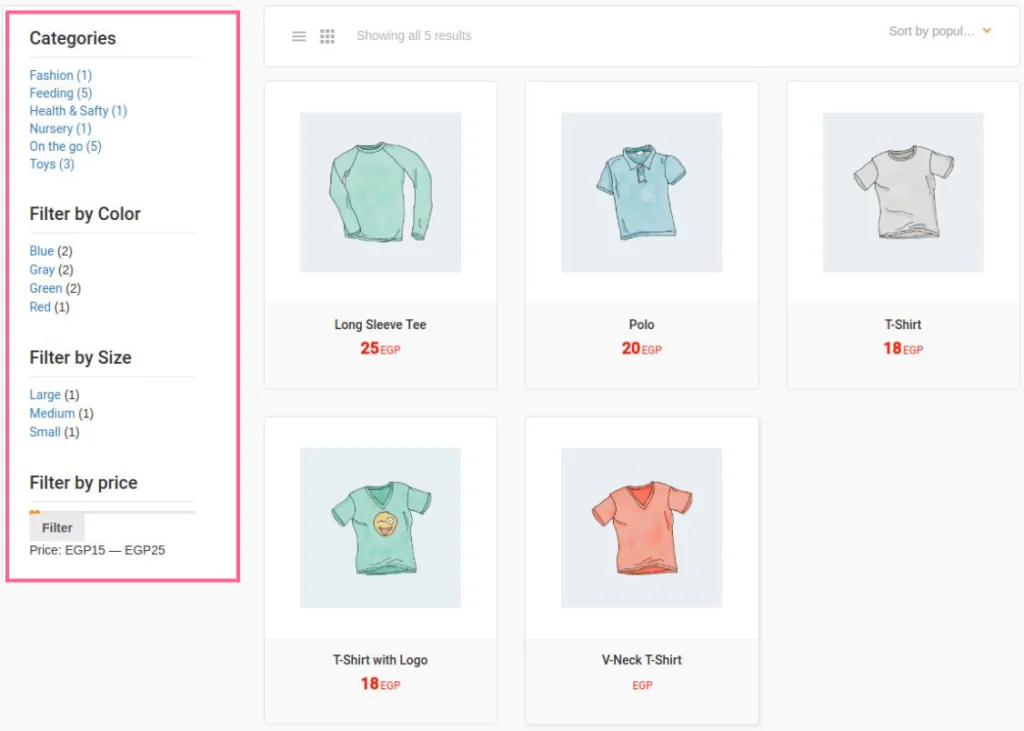Click the orange sort dropdown chevron
This screenshot has height=731, width=1024.
[987, 31]
